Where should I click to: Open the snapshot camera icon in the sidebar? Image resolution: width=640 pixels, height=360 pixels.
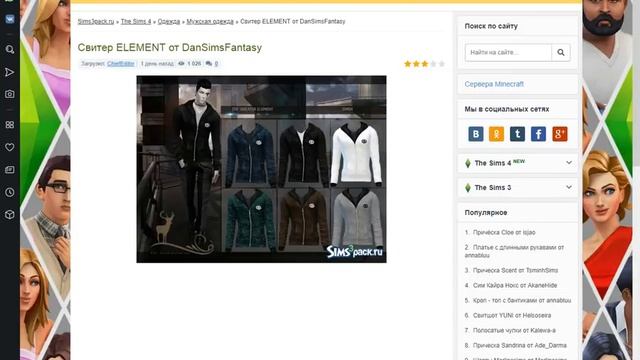[10, 94]
